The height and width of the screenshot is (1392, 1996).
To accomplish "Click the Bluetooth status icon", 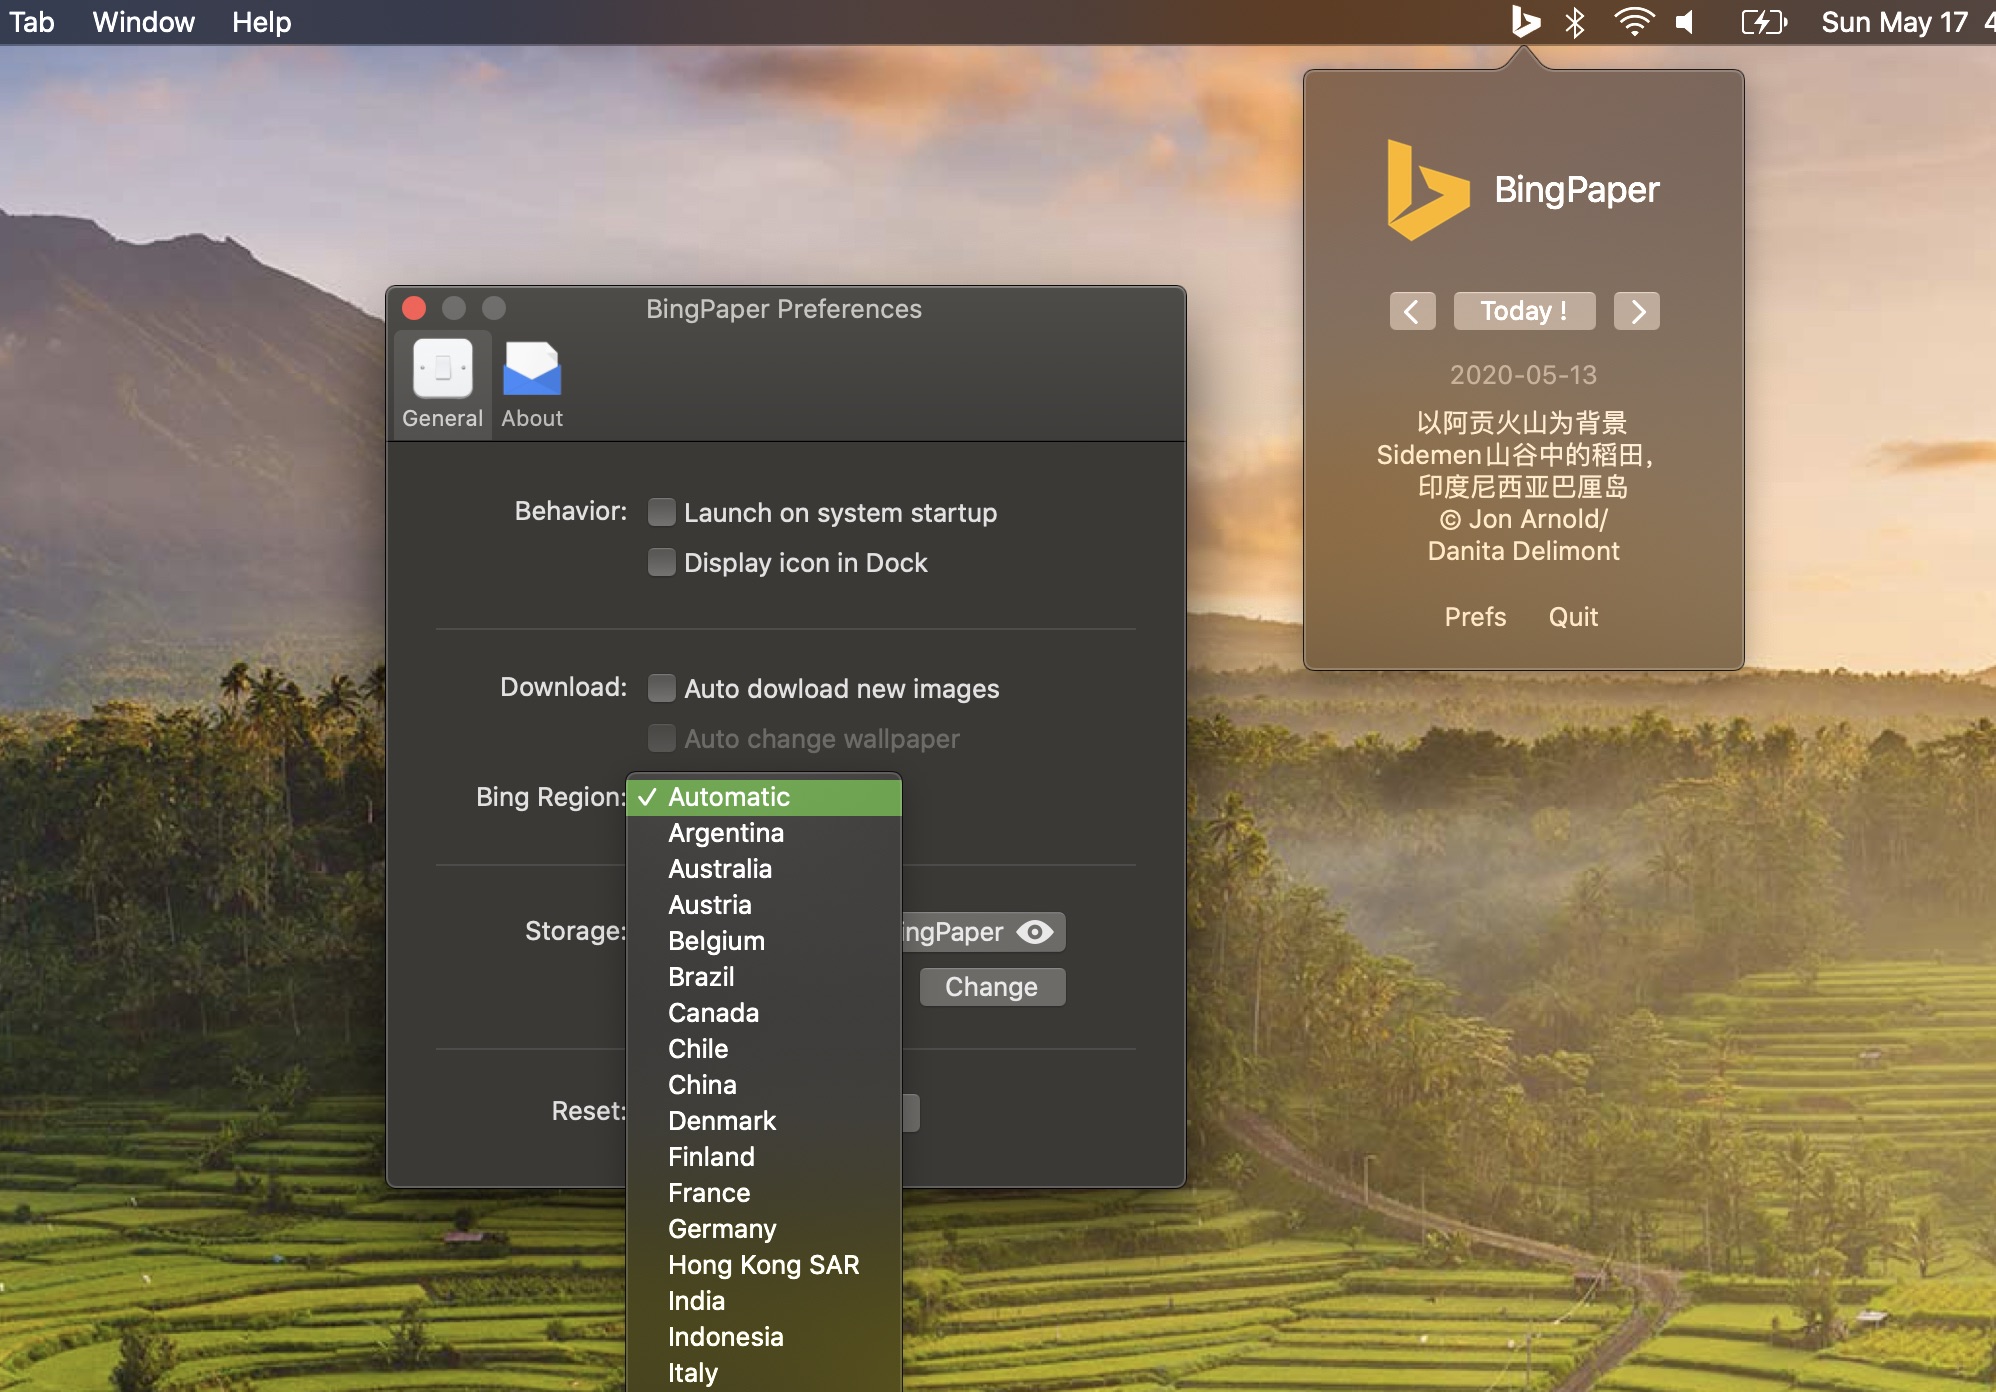I will 1575,22.
